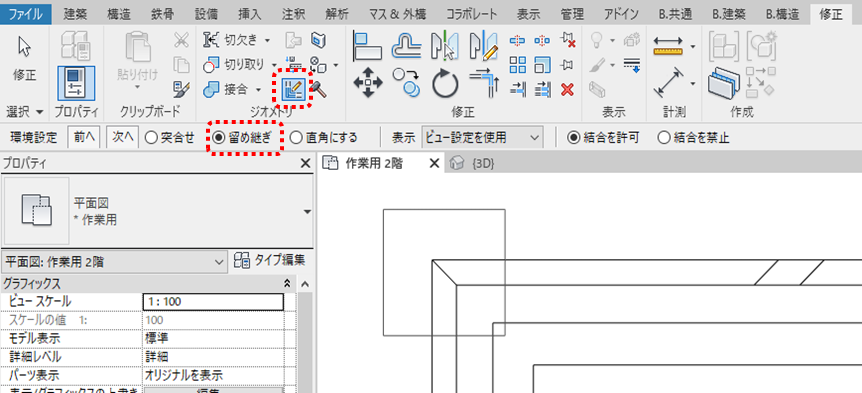Click the 前へ button
This screenshot has width=862, height=393.
84,137
